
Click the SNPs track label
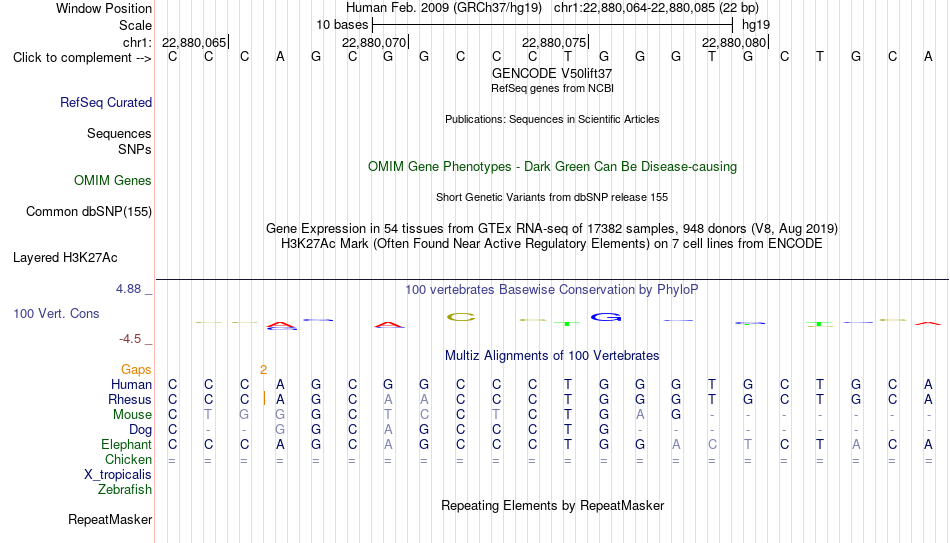[x=135, y=150]
